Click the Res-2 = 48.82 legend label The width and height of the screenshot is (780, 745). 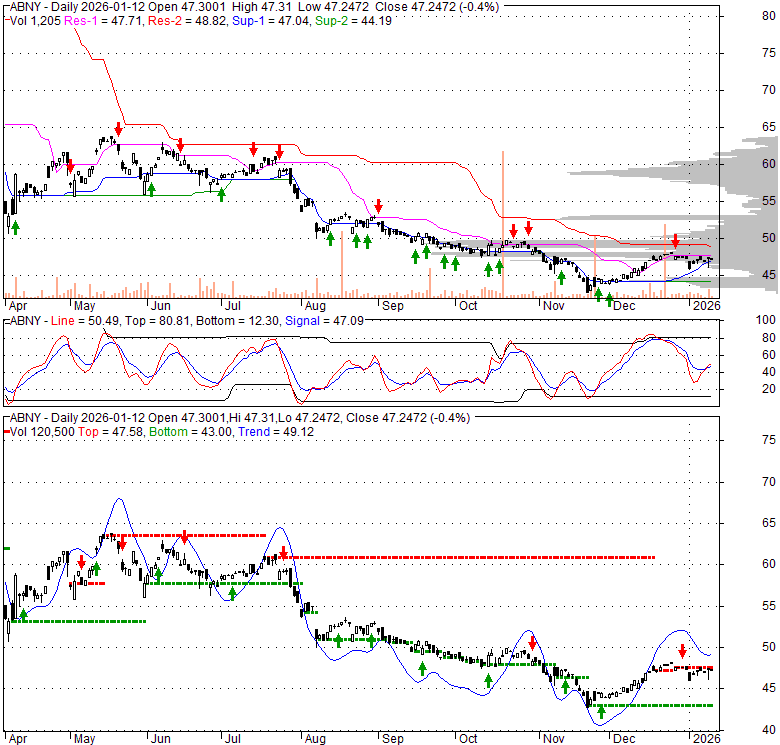click(x=188, y=21)
